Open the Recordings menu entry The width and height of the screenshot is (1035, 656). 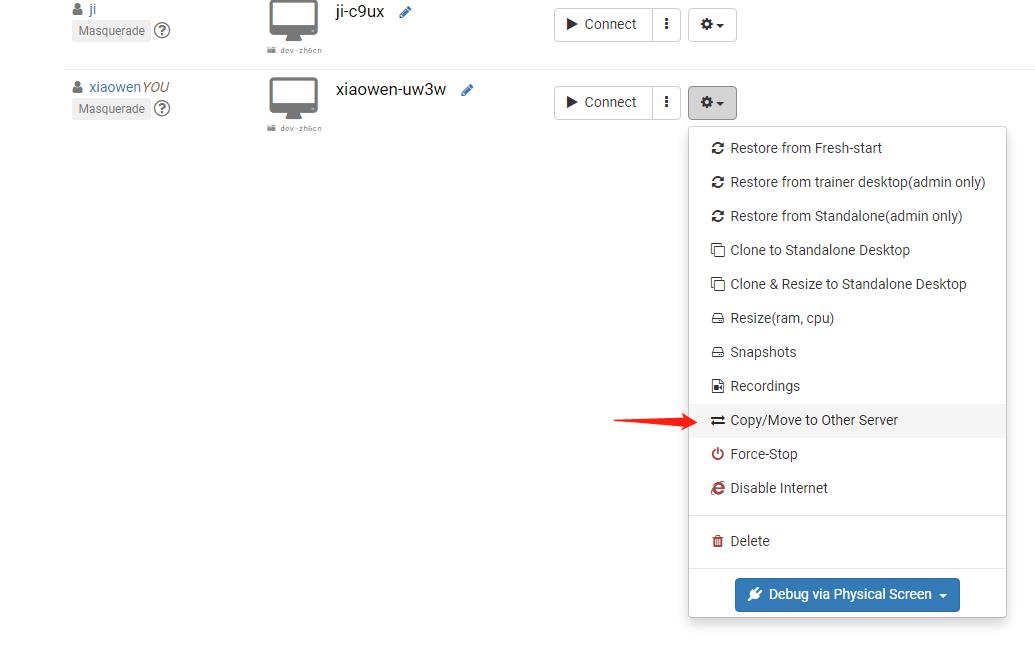[847, 386]
